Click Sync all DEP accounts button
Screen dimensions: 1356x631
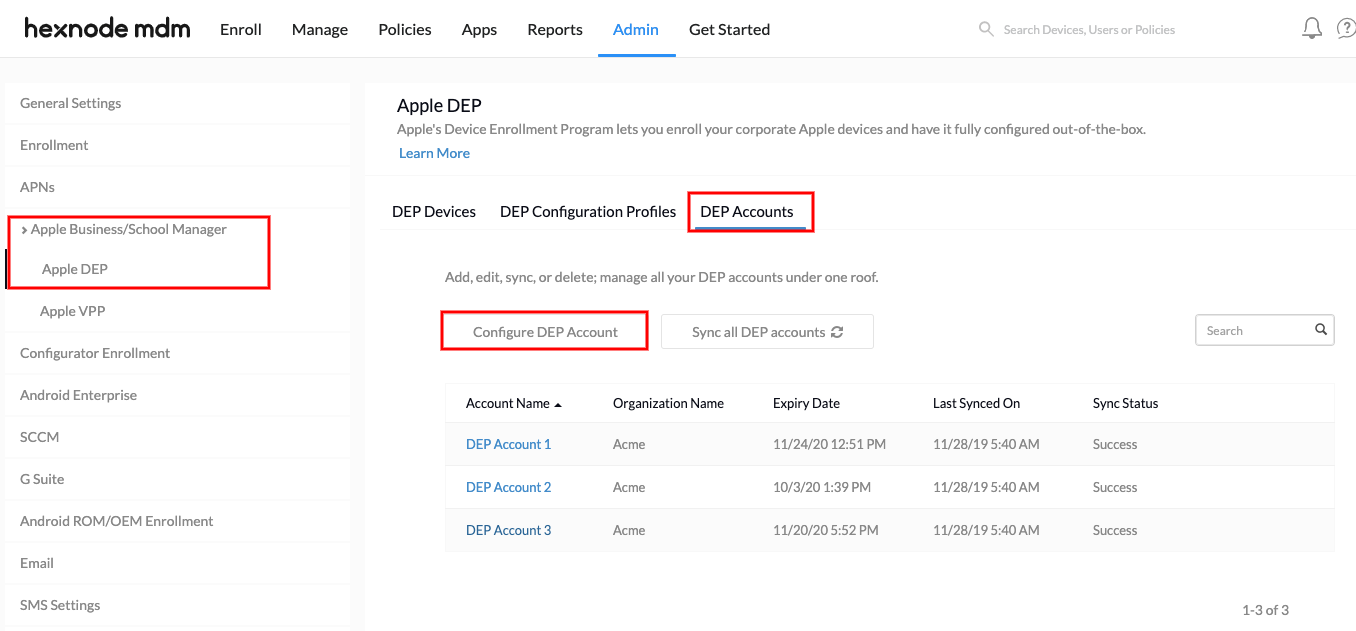coord(767,331)
